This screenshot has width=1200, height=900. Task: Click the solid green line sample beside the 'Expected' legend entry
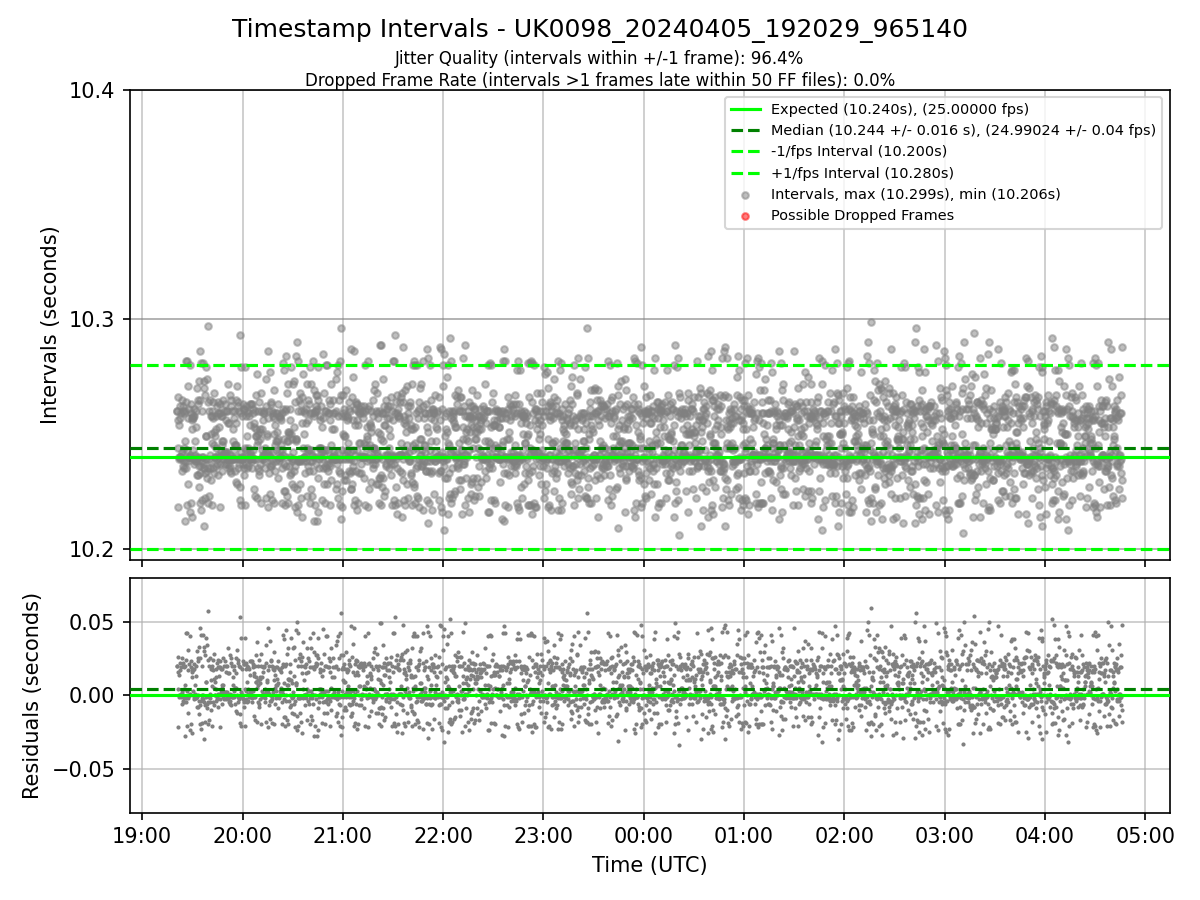click(746, 109)
